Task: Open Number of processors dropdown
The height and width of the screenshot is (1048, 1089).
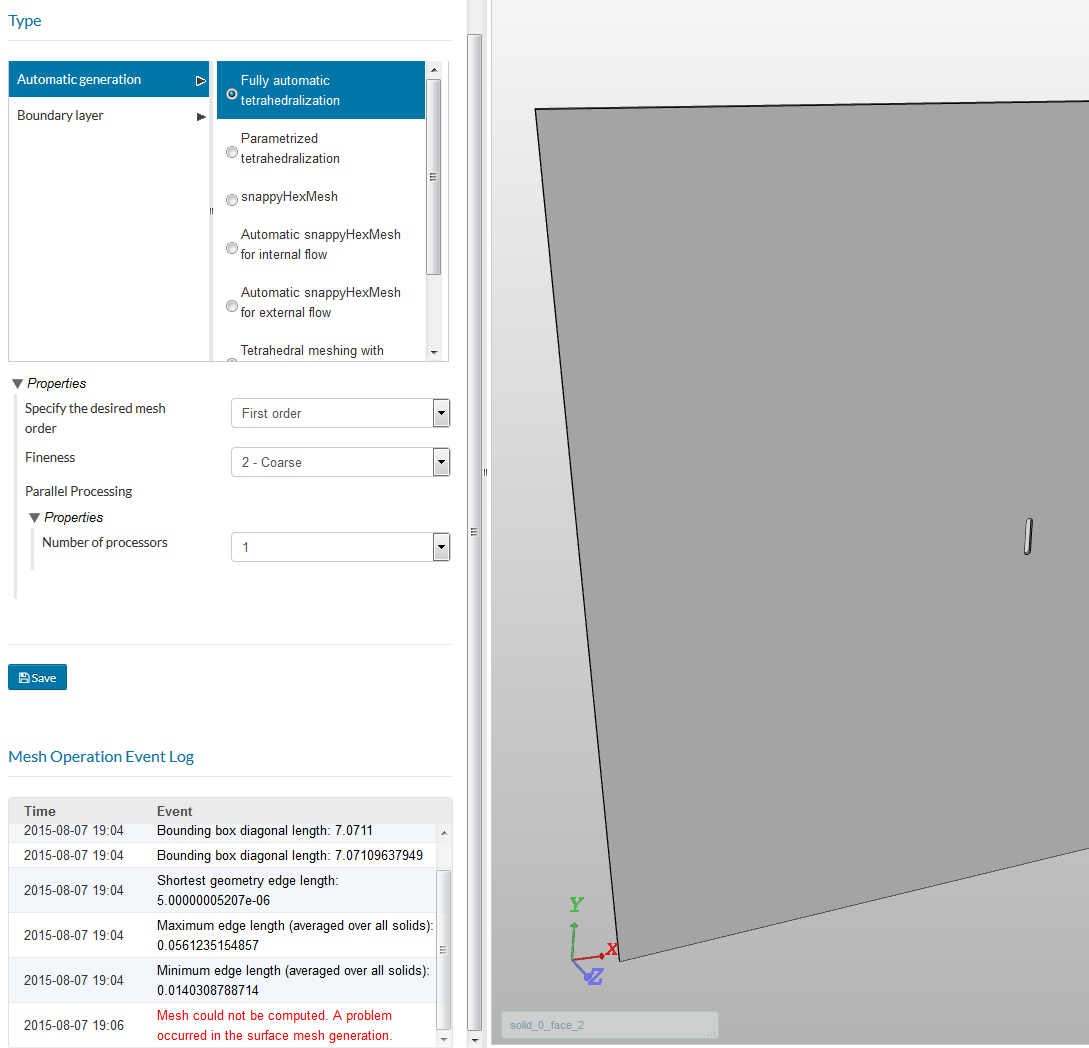Action: point(441,547)
